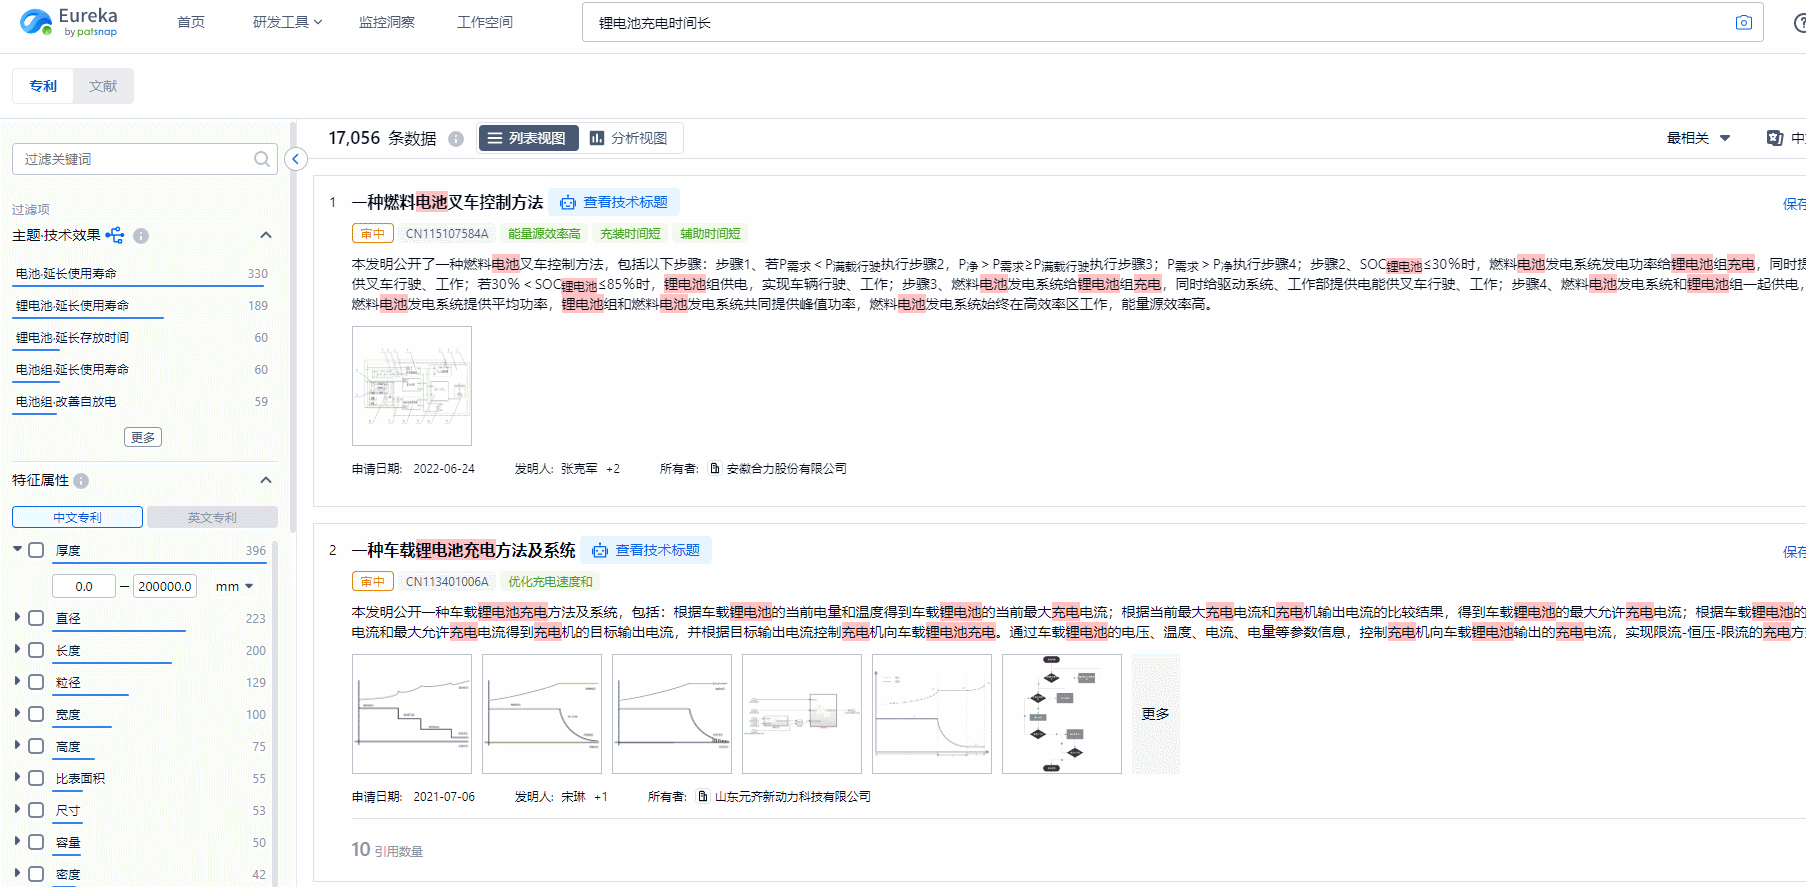Click the Eureka logo icon

tap(36, 22)
